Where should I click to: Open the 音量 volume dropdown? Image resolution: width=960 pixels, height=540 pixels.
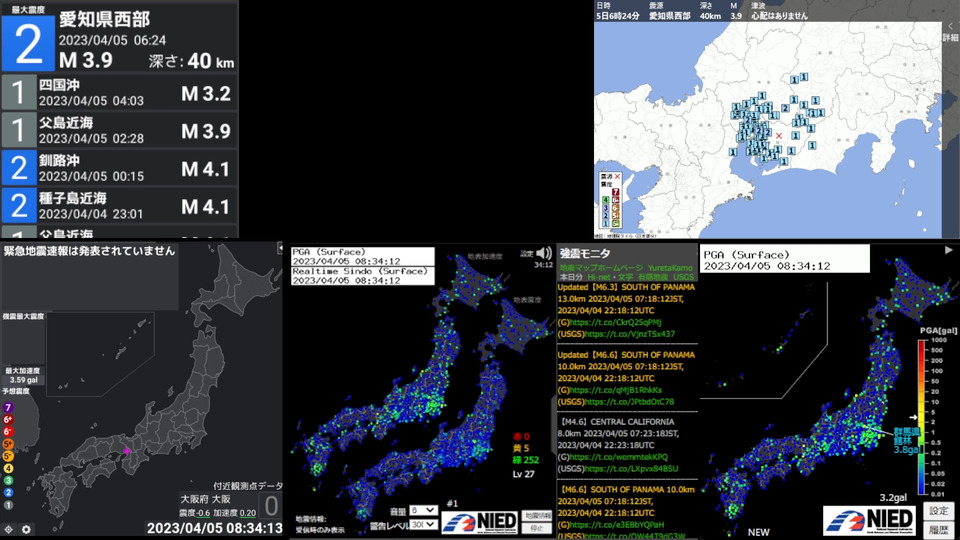click(x=423, y=510)
